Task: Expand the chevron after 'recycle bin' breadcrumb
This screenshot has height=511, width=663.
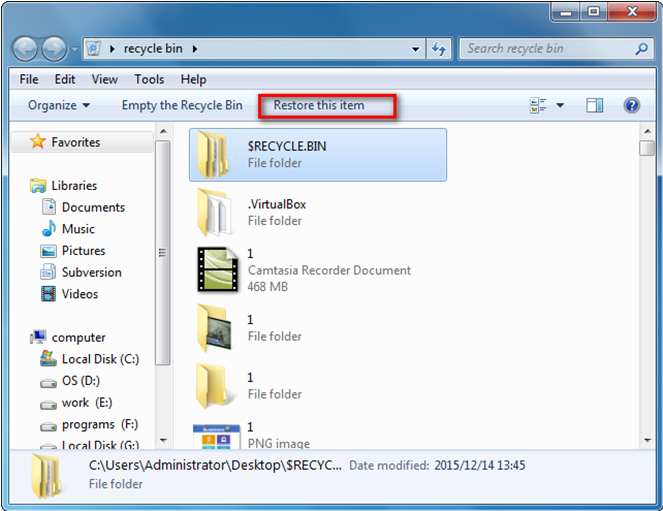Action: coord(195,49)
